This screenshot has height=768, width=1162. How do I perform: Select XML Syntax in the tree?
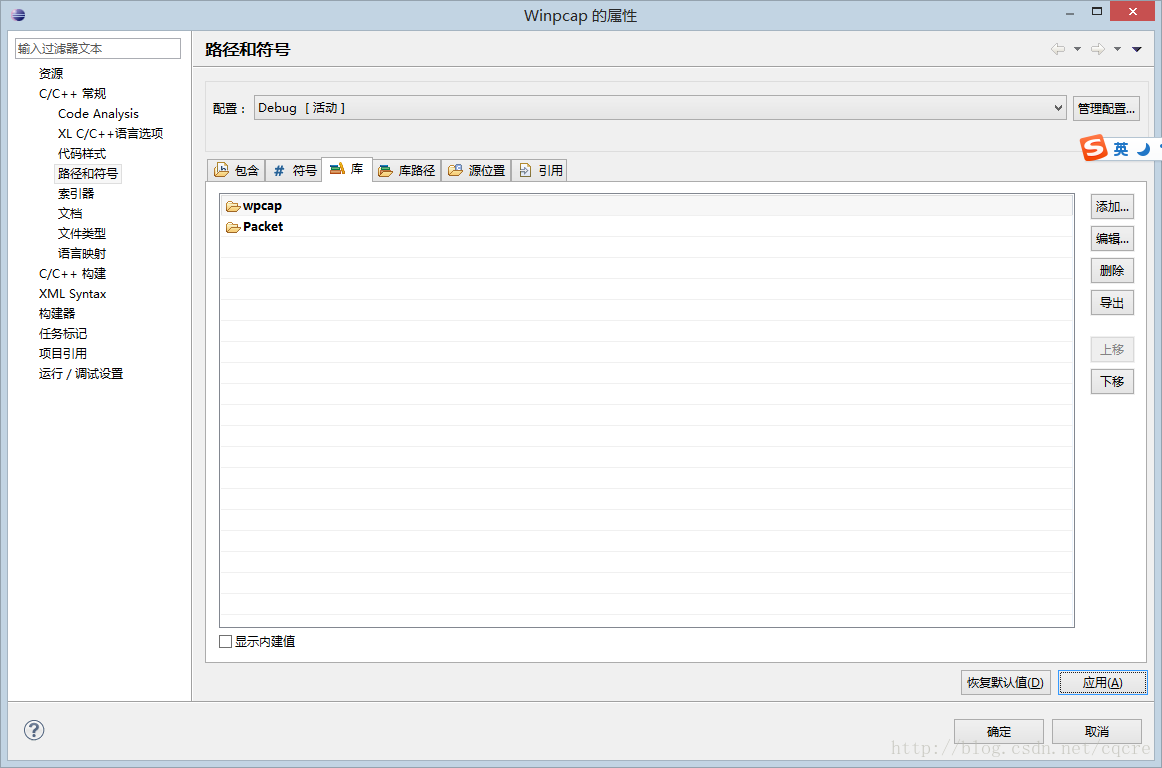[x=73, y=294]
